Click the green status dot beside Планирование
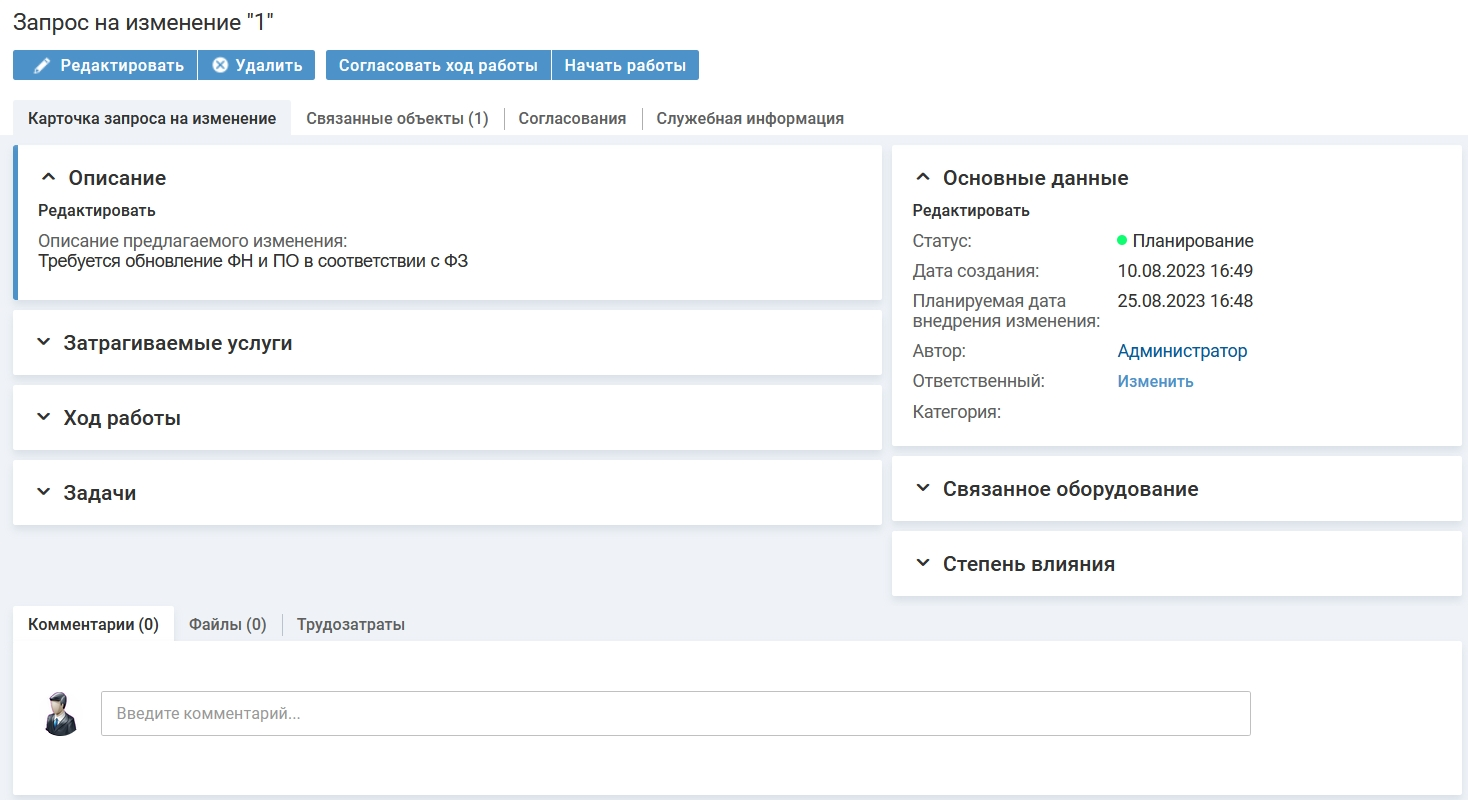Viewport: 1468px width, 800px height. (1122, 241)
